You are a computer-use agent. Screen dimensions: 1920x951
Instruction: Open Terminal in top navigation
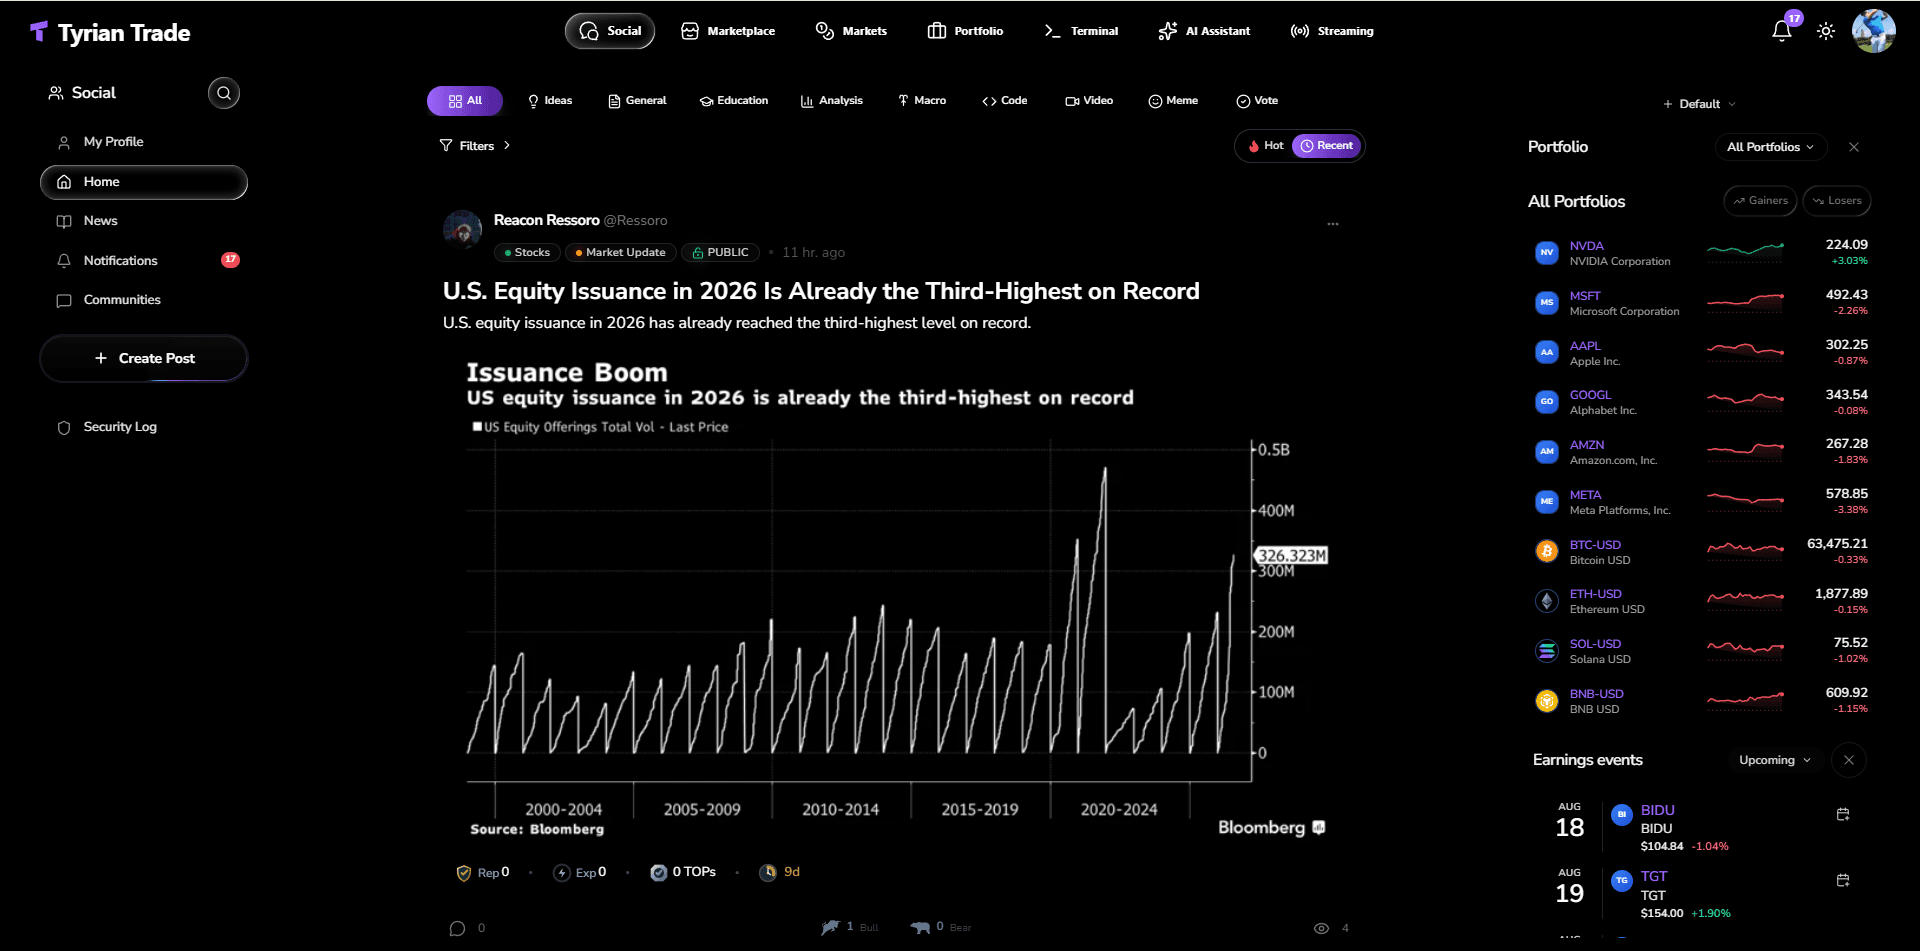(x=1081, y=31)
